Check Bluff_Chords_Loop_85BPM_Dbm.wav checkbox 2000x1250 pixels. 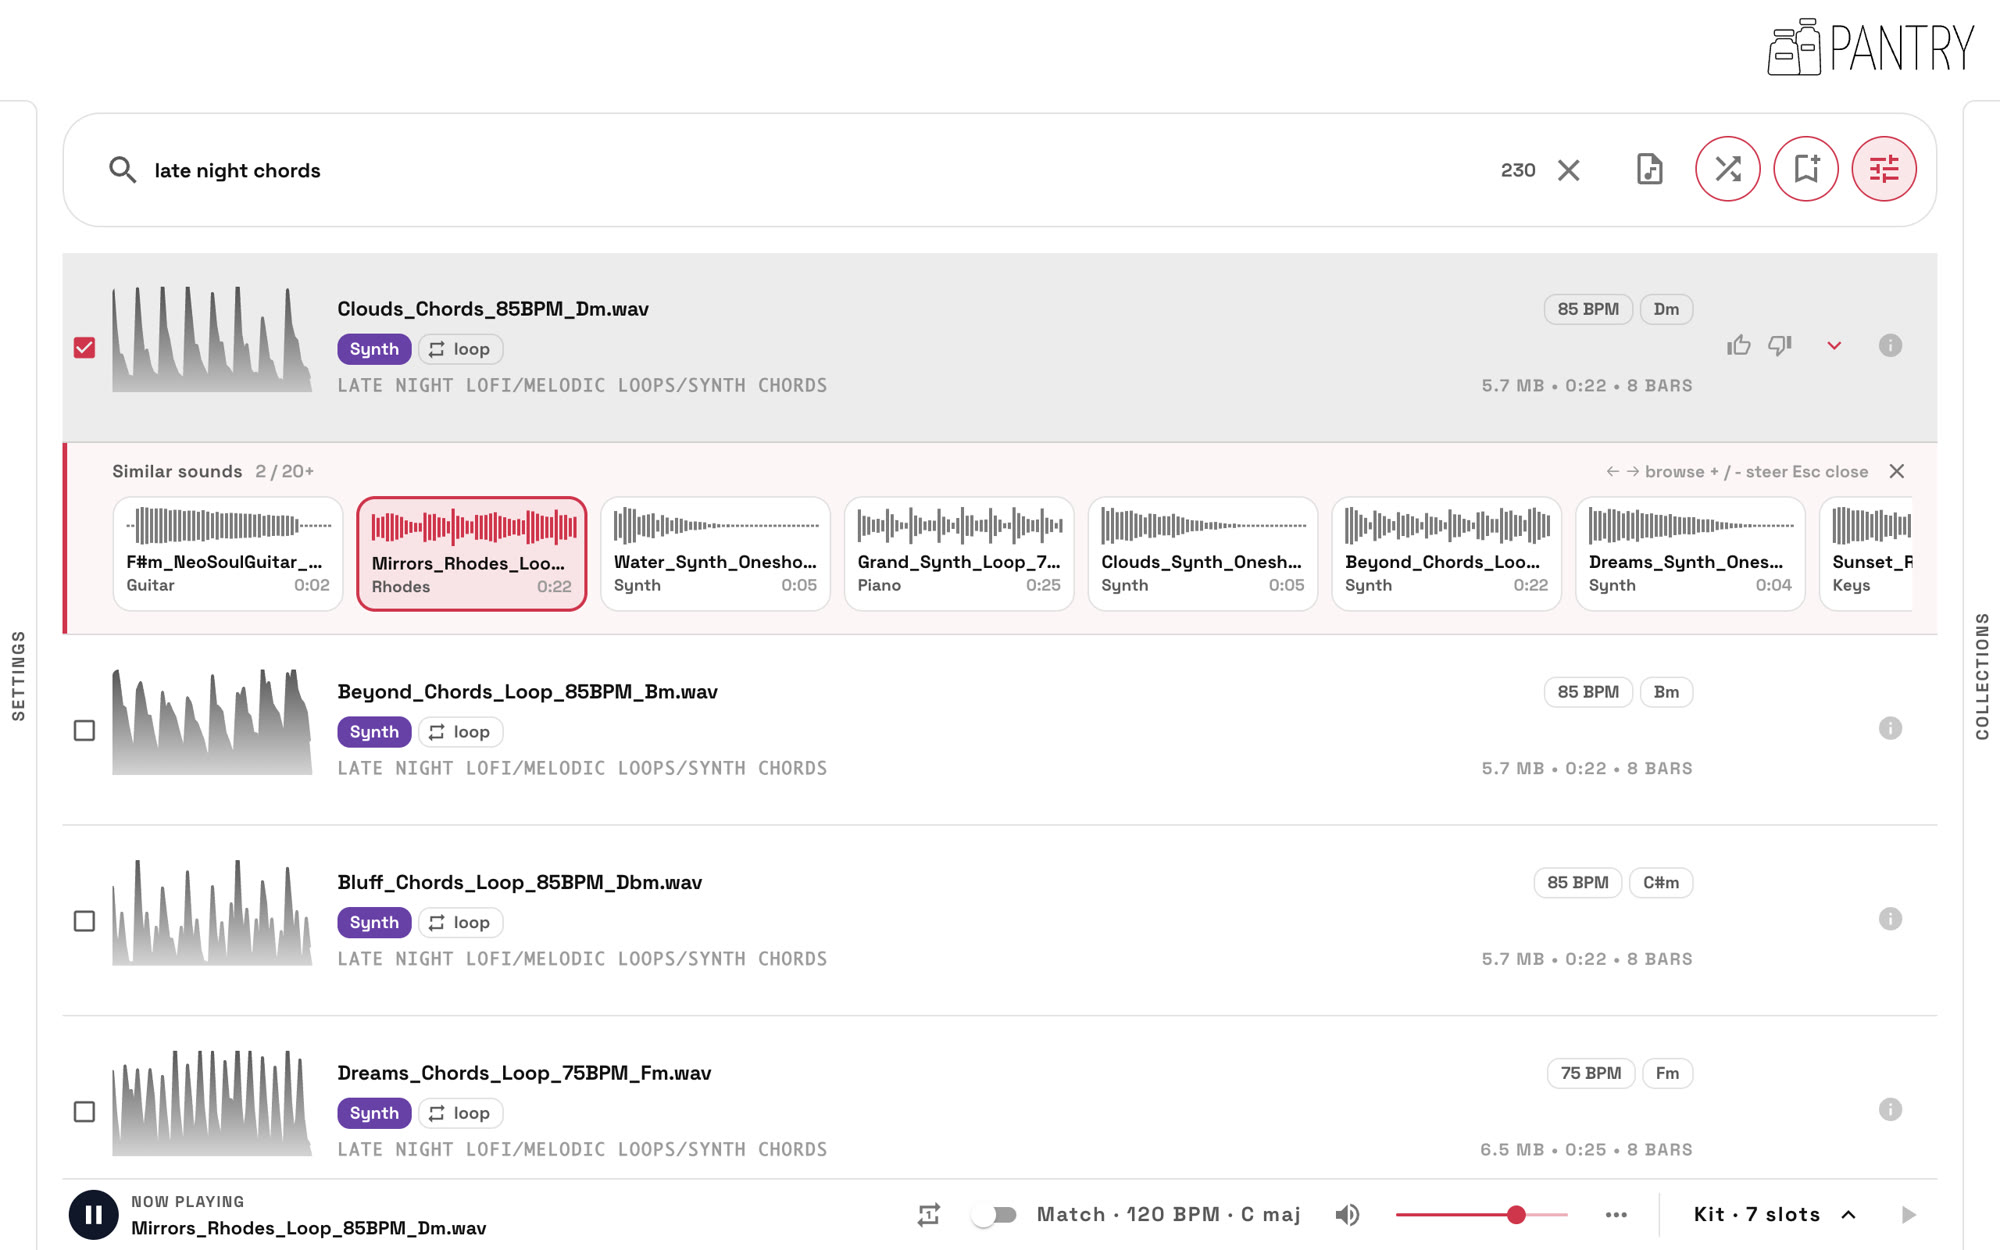click(85, 921)
